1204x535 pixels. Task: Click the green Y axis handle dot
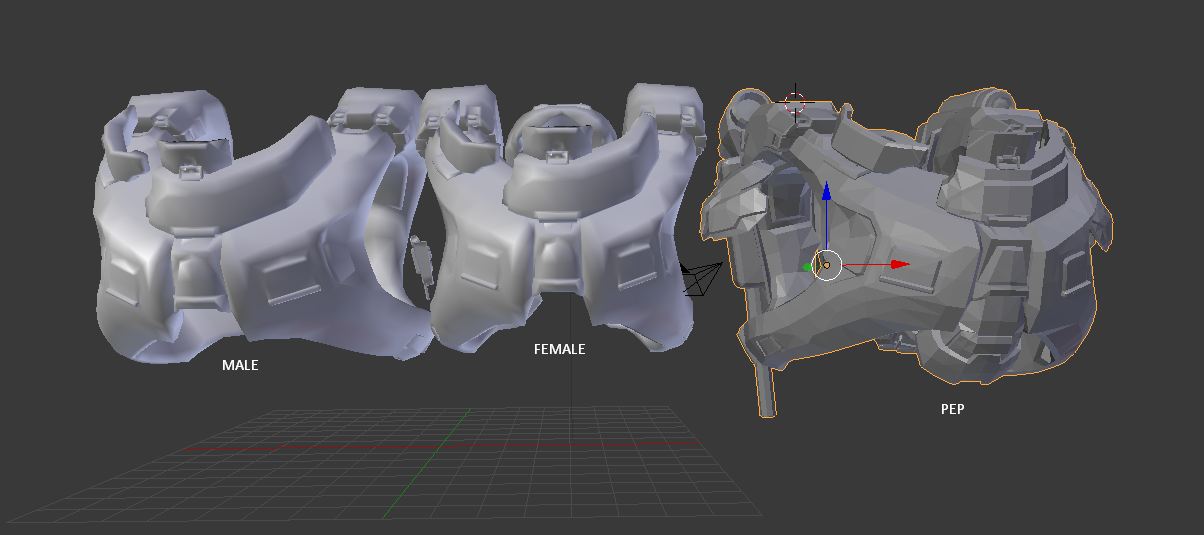[x=808, y=267]
